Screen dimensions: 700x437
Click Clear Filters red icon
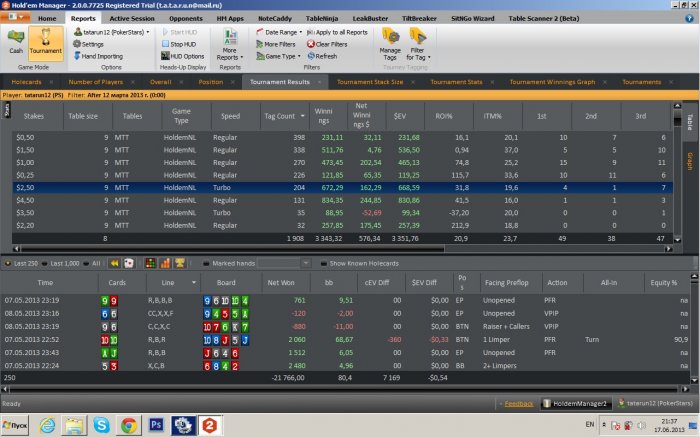pos(311,44)
